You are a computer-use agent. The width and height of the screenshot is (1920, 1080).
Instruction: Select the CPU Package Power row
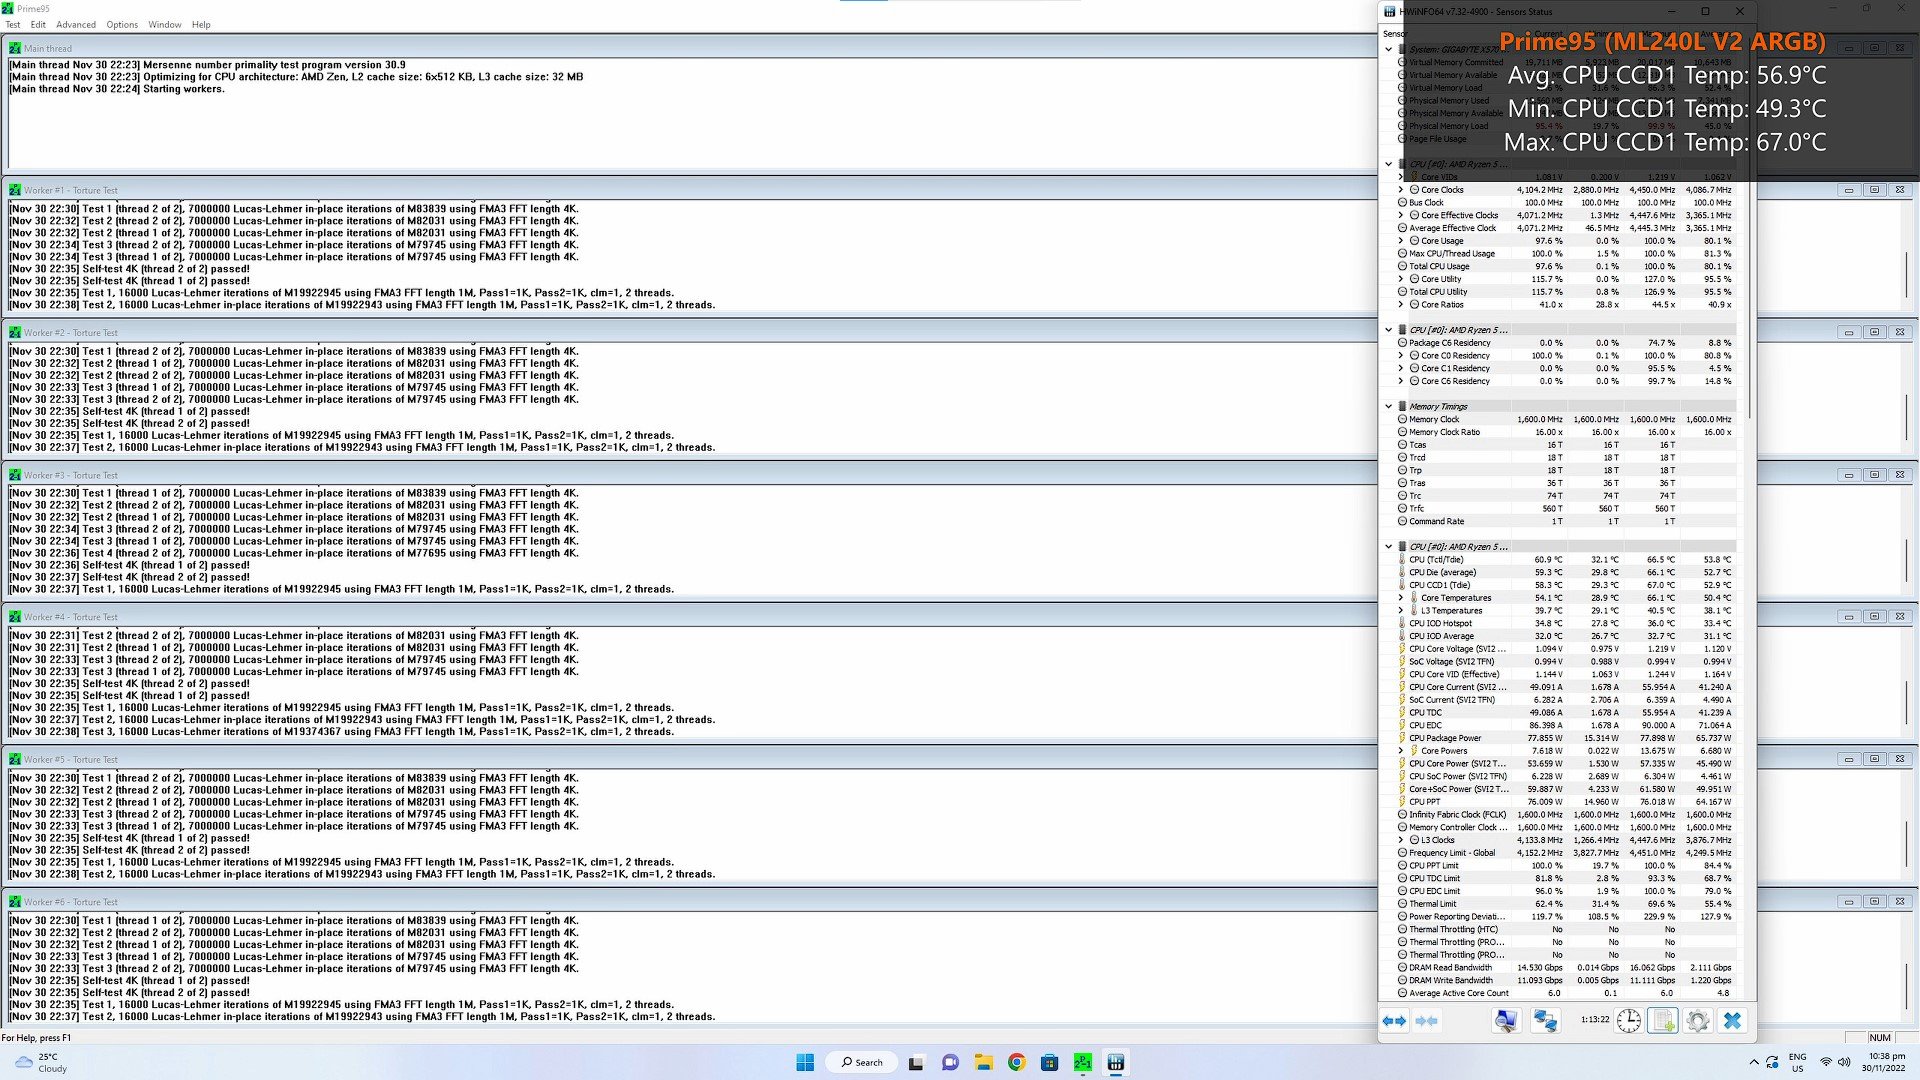1565,738
